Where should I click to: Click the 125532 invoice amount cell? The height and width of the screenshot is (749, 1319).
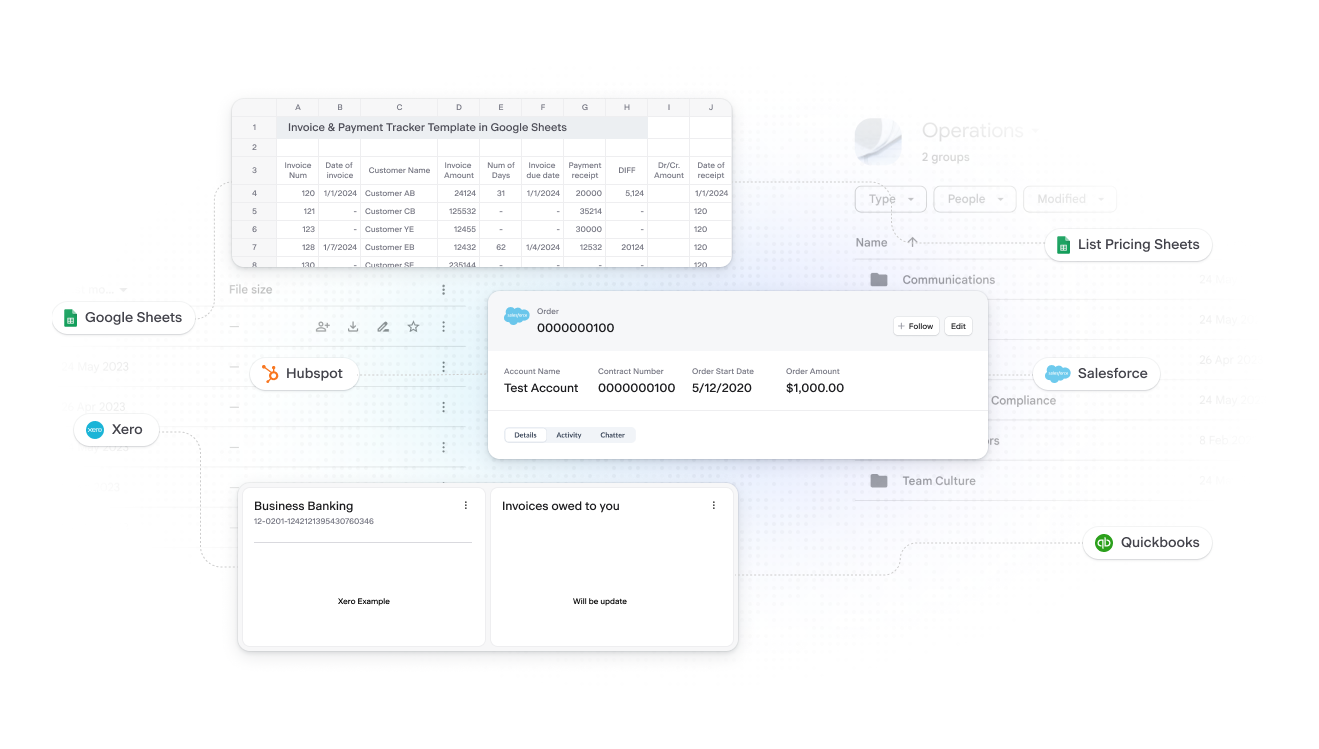[x=459, y=212]
